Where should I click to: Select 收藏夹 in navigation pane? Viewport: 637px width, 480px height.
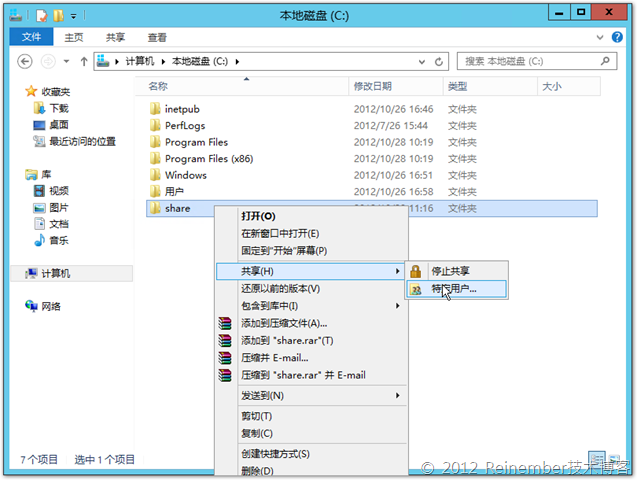(56, 92)
